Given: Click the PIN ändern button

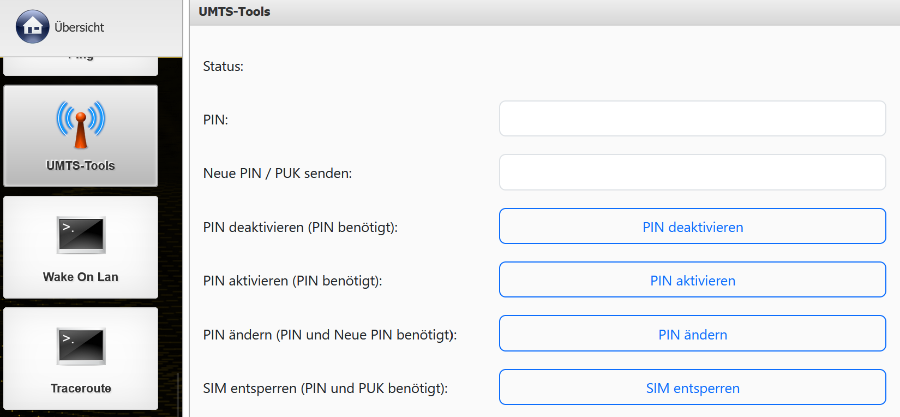Looking at the screenshot, I should tap(692, 334).
